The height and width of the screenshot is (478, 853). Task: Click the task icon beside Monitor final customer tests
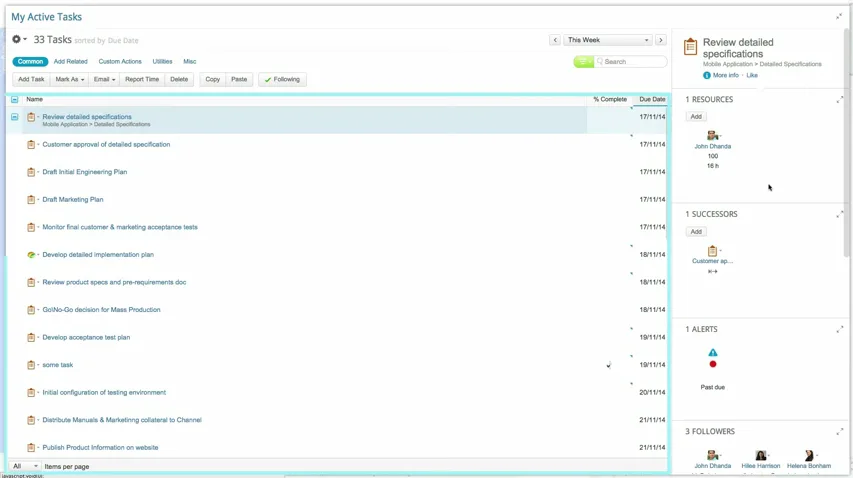pyautogui.click(x=31, y=227)
